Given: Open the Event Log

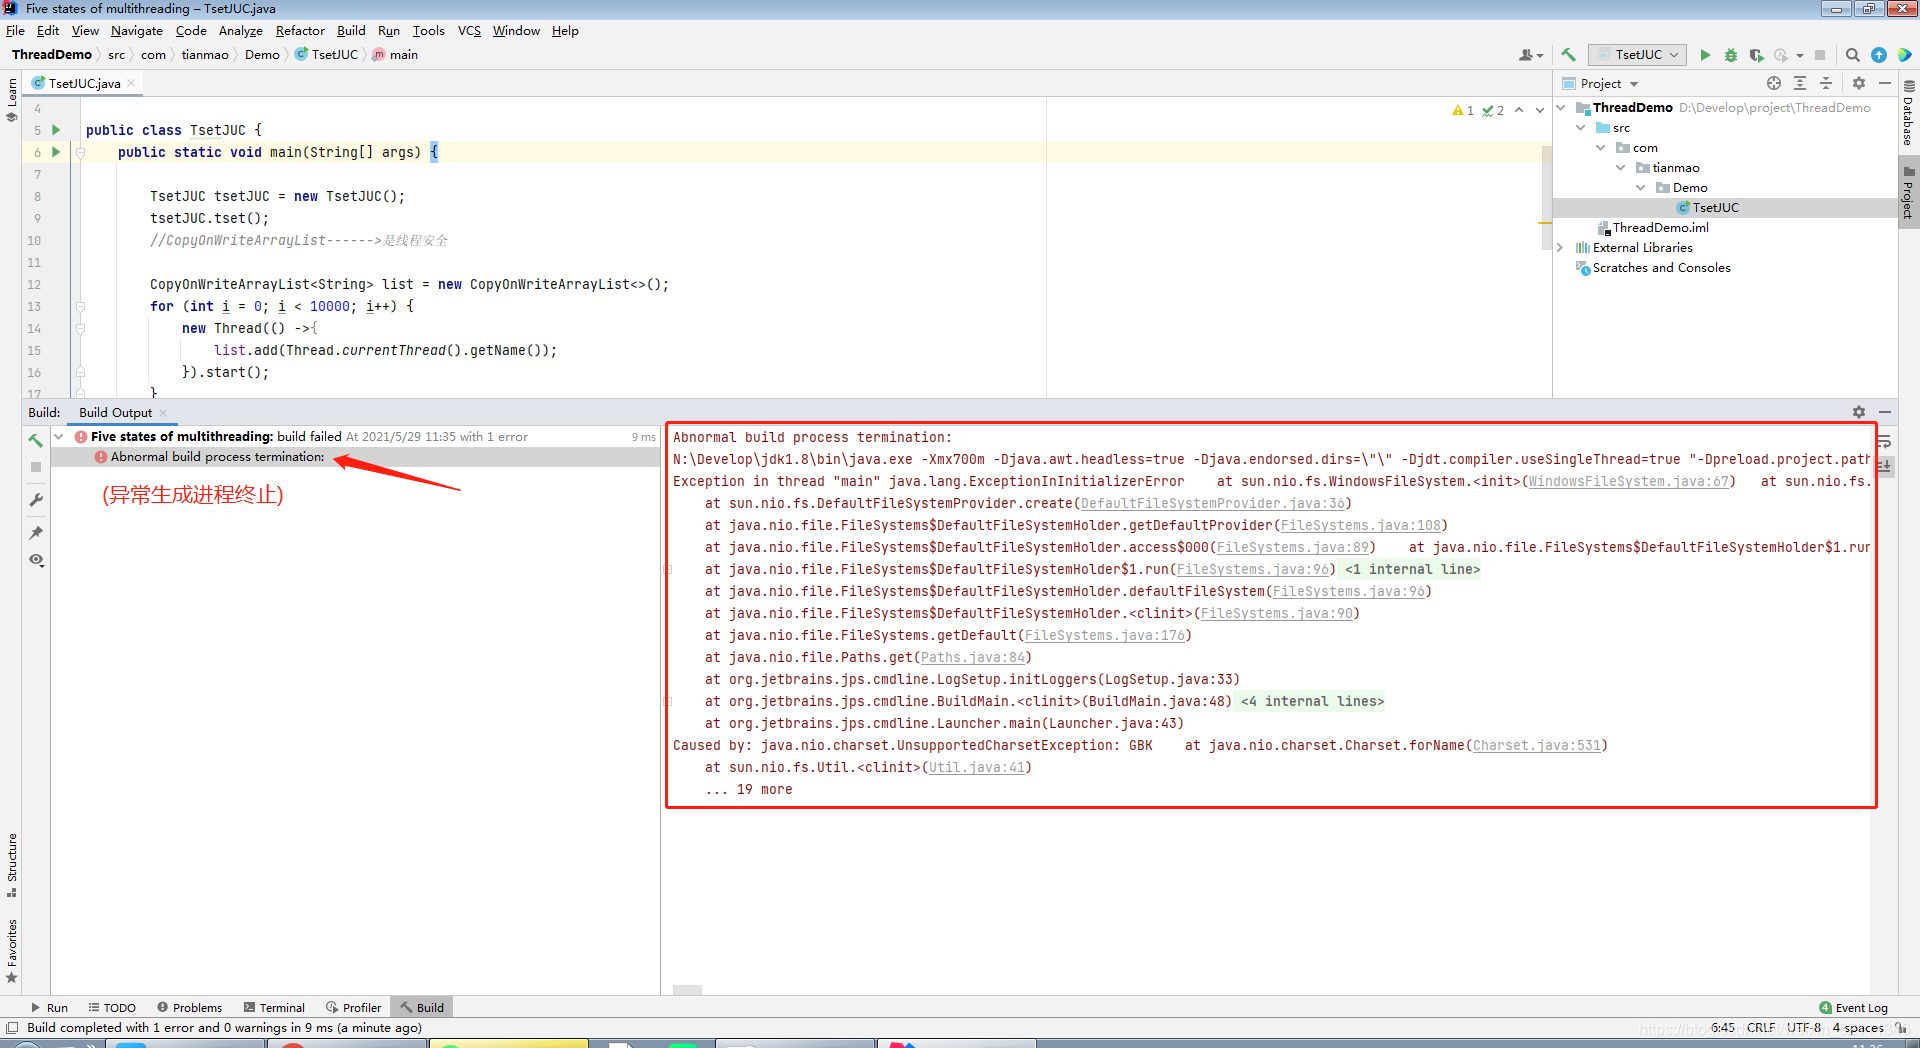Looking at the screenshot, I should [1862, 1007].
